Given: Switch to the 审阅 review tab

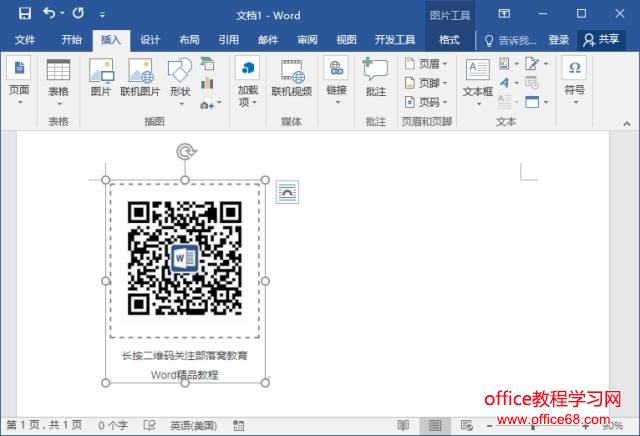Looking at the screenshot, I should coord(307,40).
